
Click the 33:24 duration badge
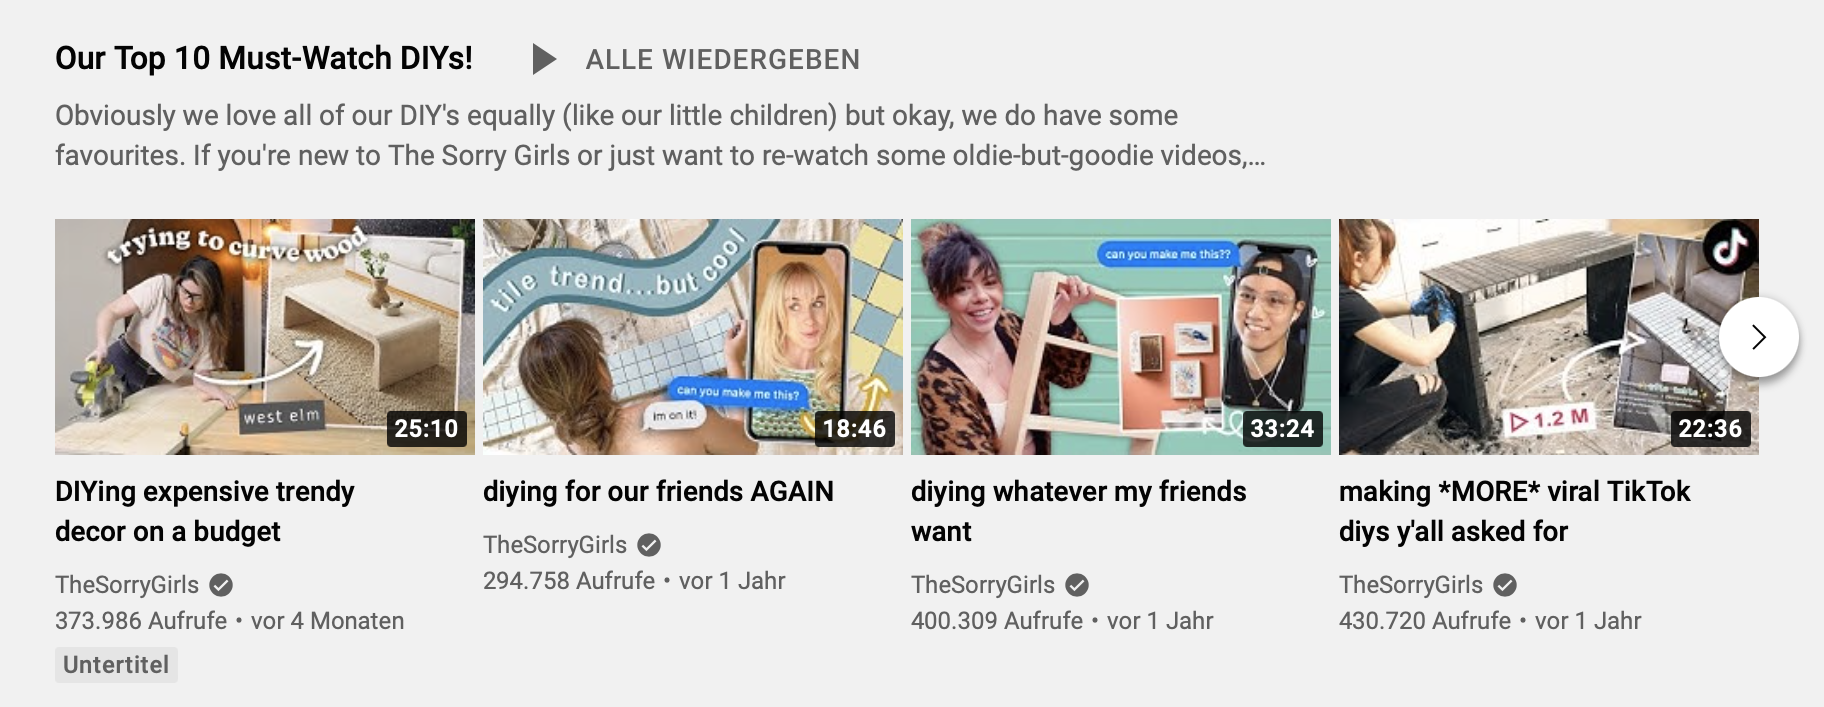pyautogui.click(x=1282, y=429)
